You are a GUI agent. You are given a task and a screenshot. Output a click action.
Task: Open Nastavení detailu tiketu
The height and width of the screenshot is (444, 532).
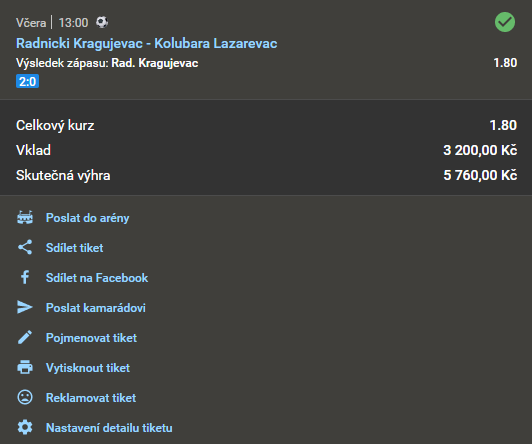pos(109,428)
